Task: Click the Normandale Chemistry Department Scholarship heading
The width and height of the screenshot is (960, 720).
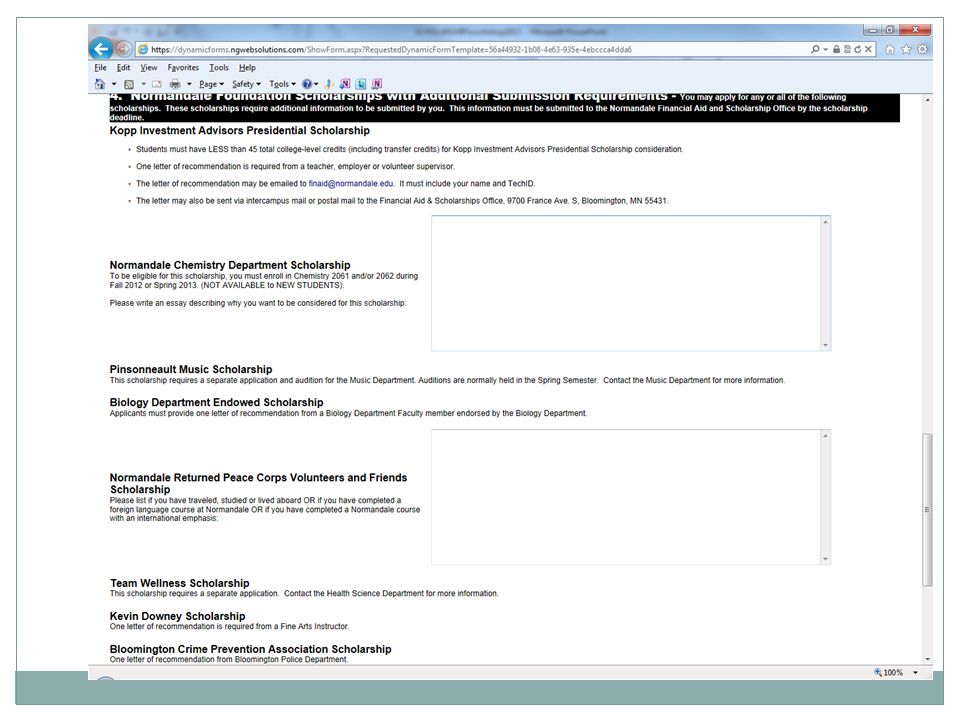Action: click(x=230, y=265)
